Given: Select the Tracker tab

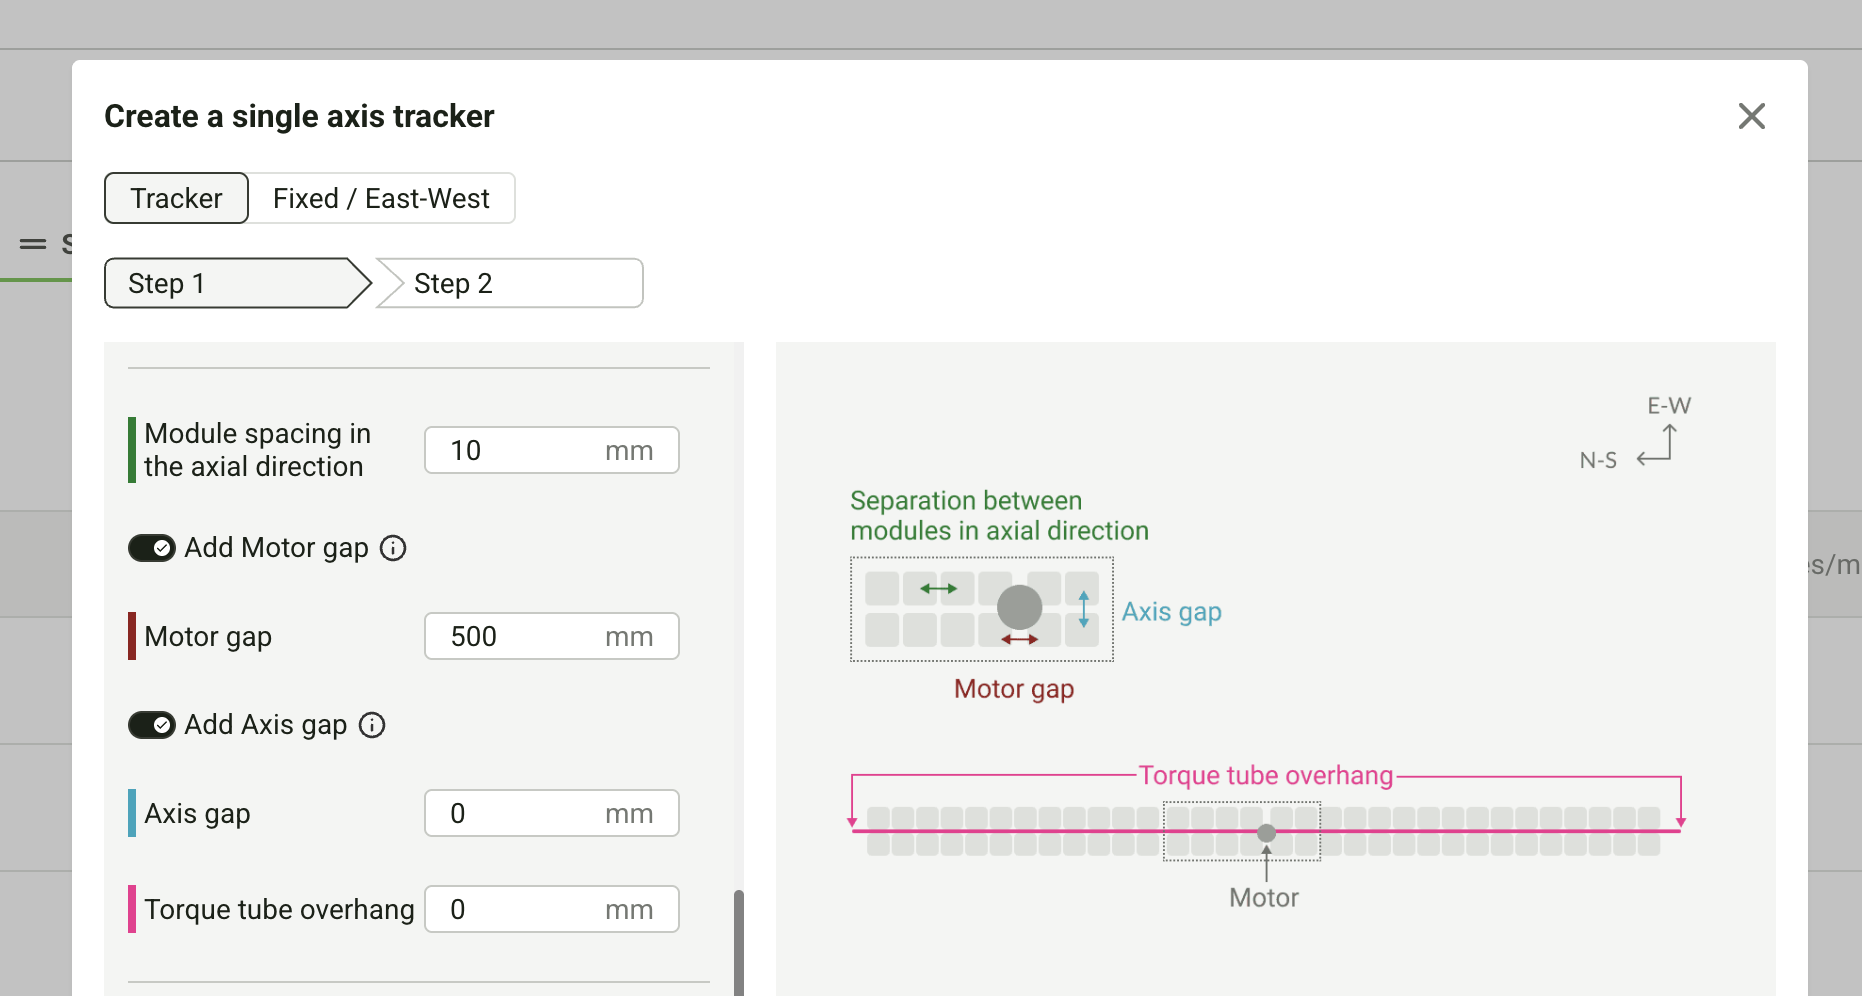Looking at the screenshot, I should click(176, 198).
